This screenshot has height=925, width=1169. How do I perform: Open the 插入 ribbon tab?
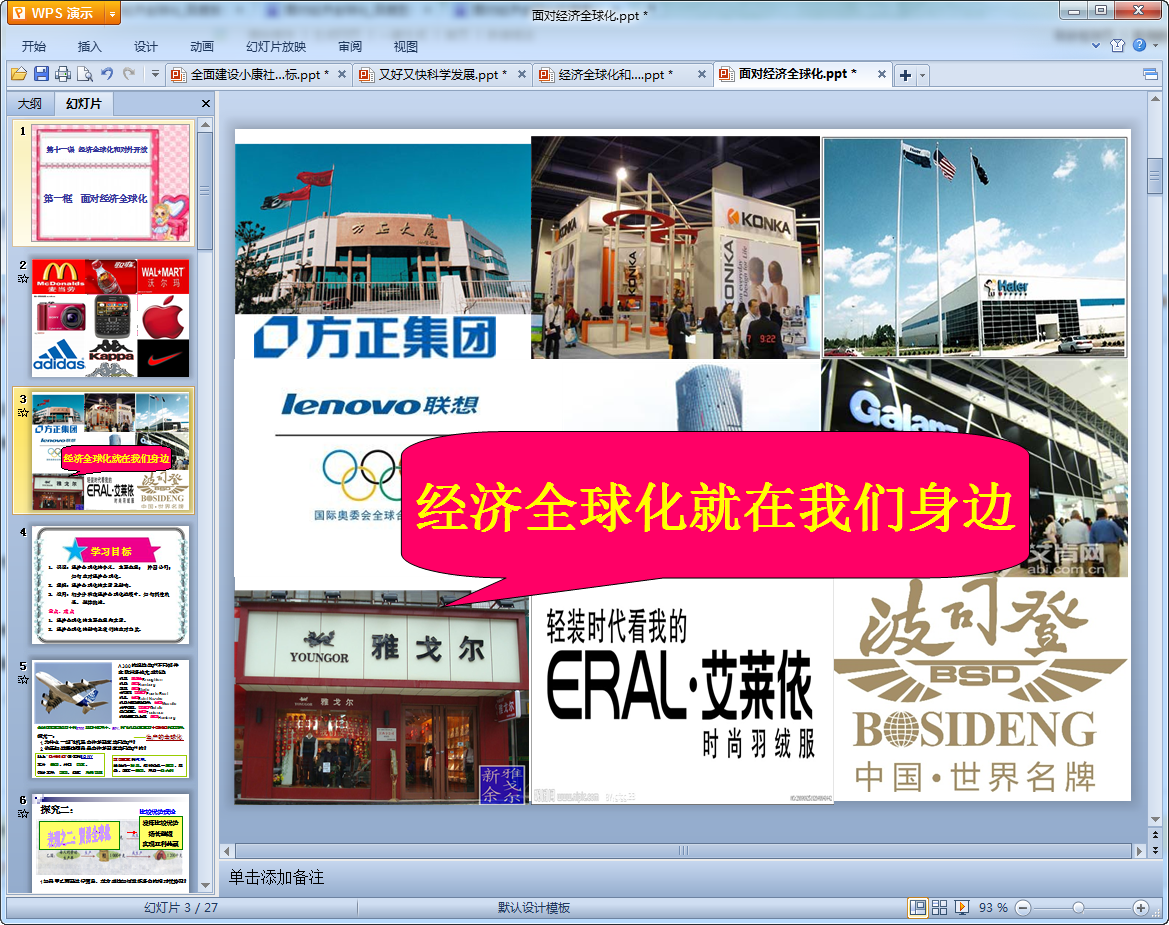(89, 46)
